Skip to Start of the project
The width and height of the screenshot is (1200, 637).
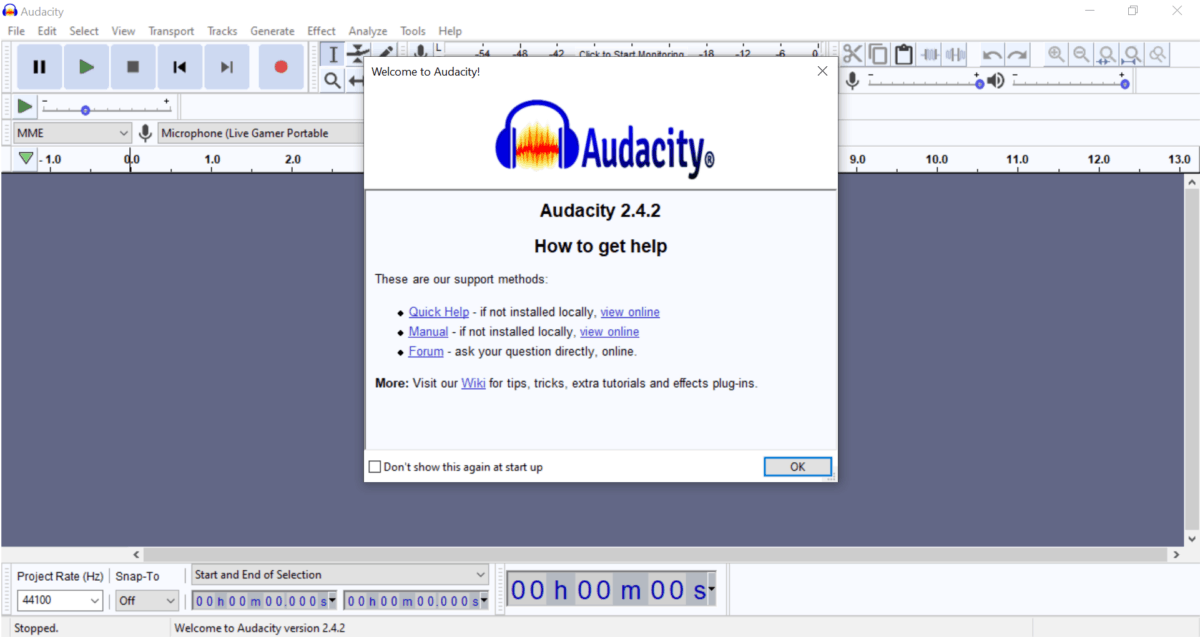point(180,67)
